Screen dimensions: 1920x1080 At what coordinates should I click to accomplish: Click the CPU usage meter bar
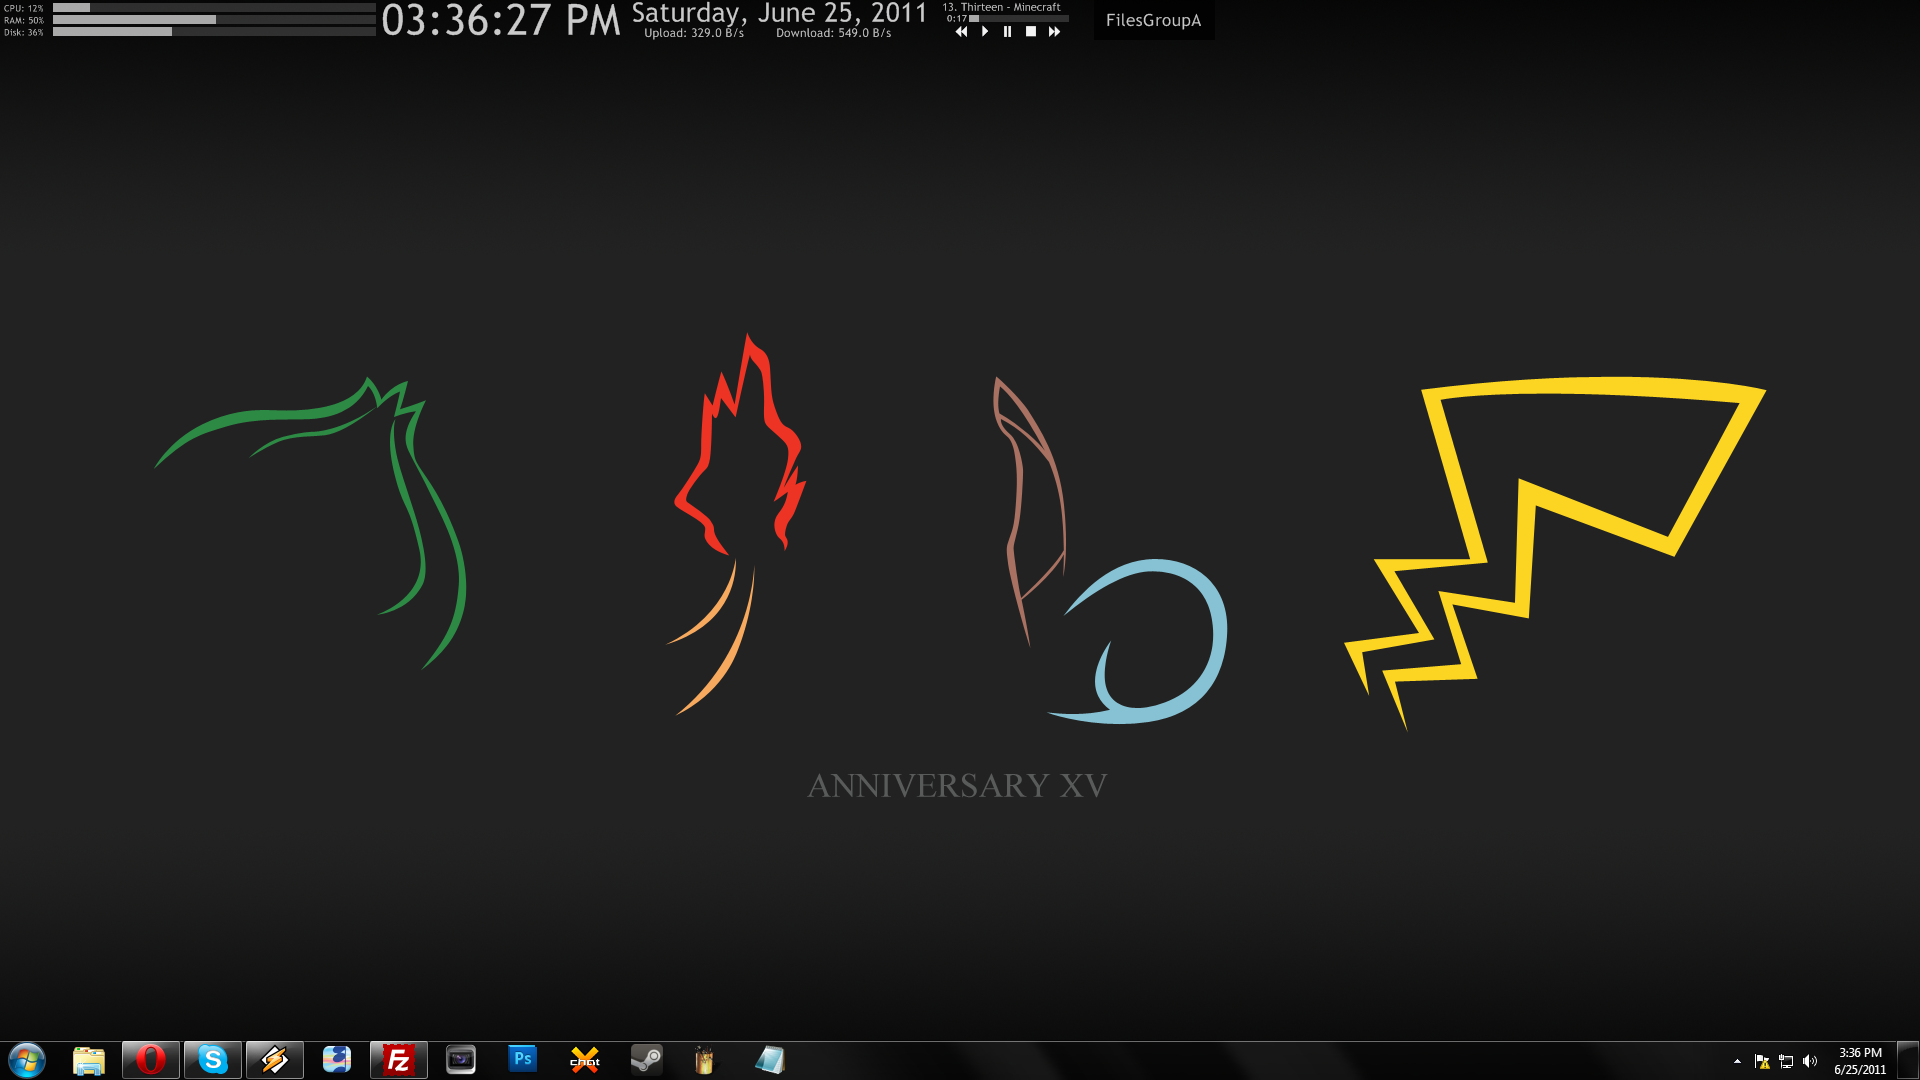coord(214,7)
